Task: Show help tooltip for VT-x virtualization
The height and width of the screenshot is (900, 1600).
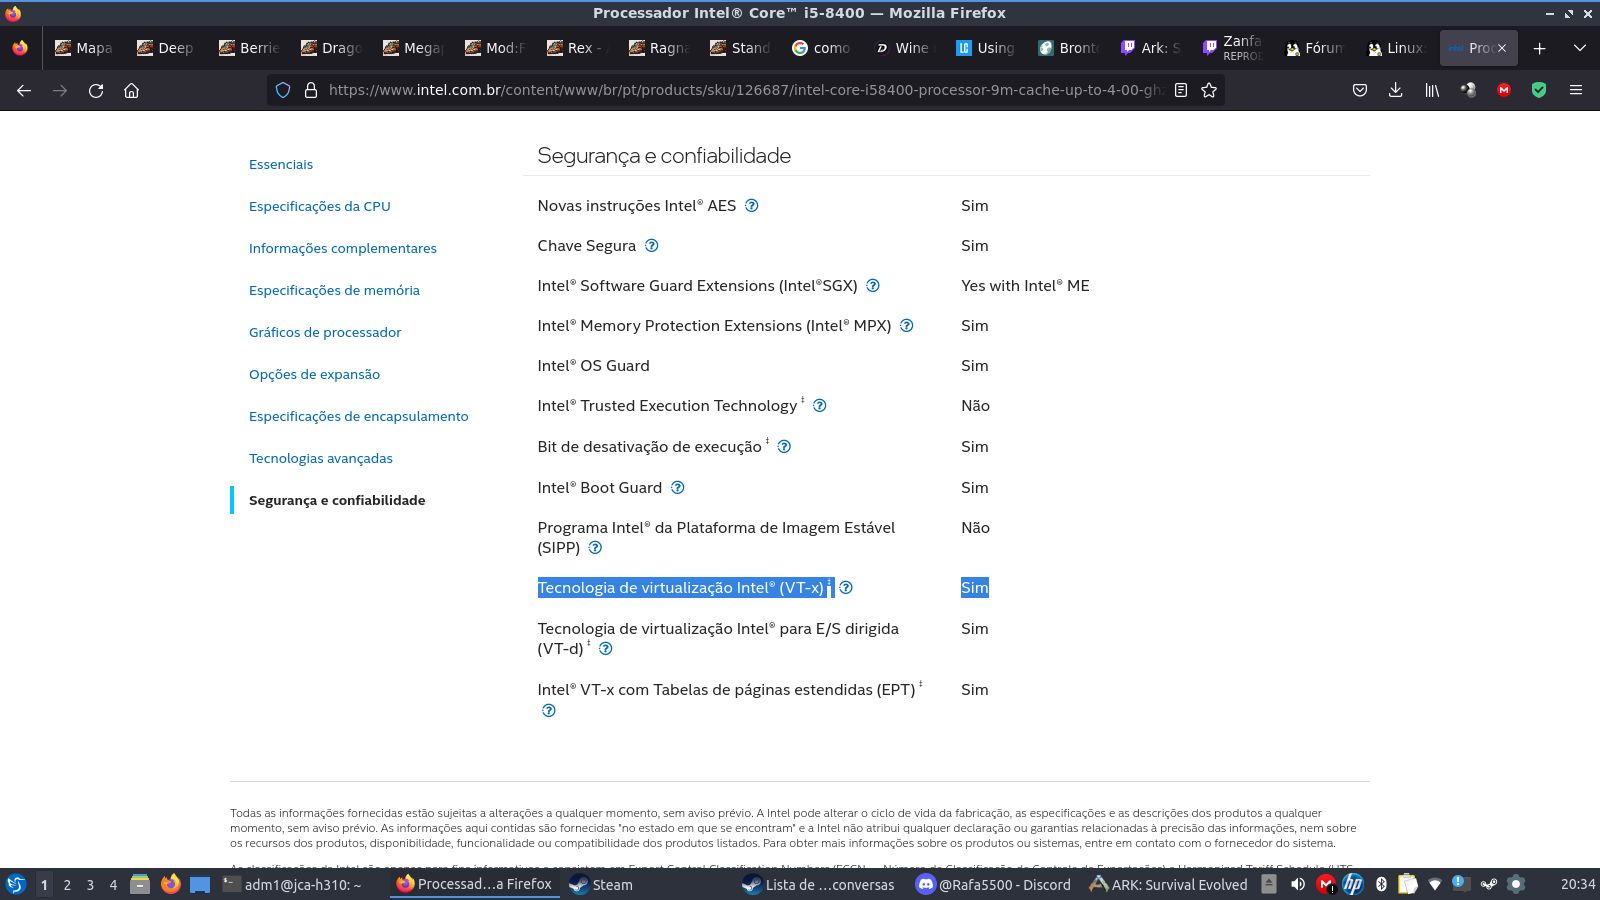Action: 846,587
